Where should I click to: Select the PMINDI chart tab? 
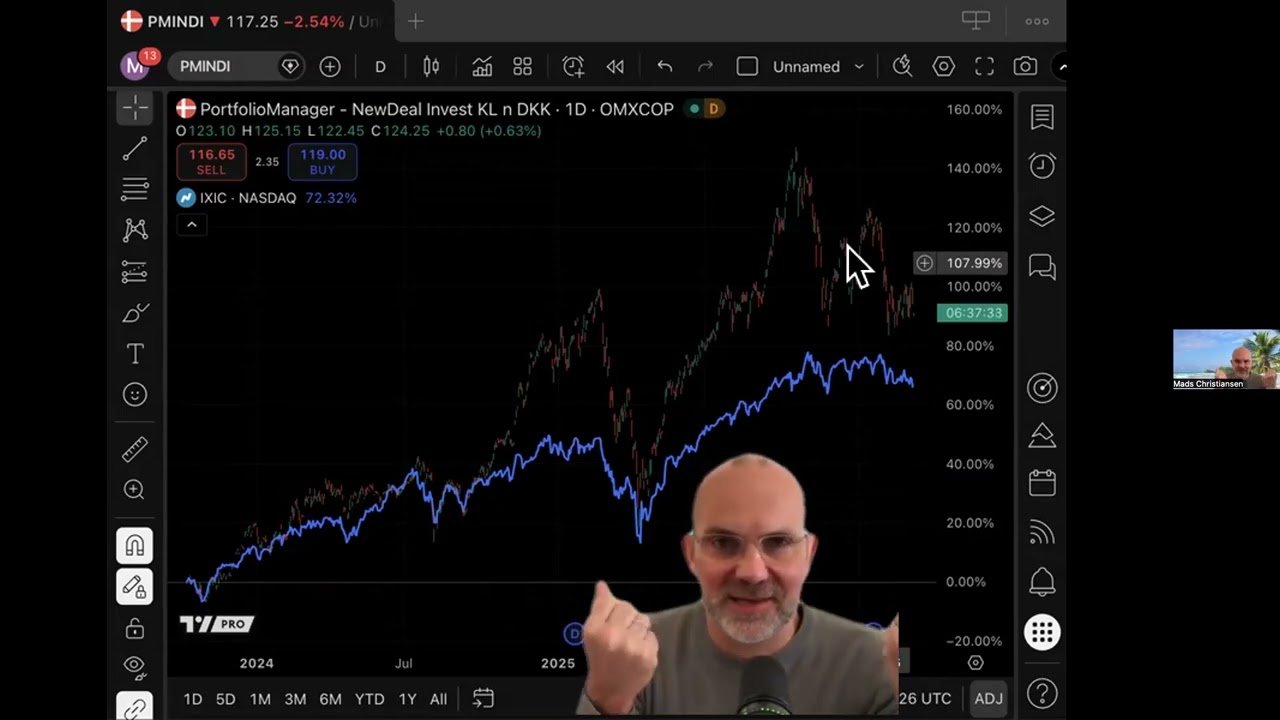pyautogui.click(x=252, y=21)
